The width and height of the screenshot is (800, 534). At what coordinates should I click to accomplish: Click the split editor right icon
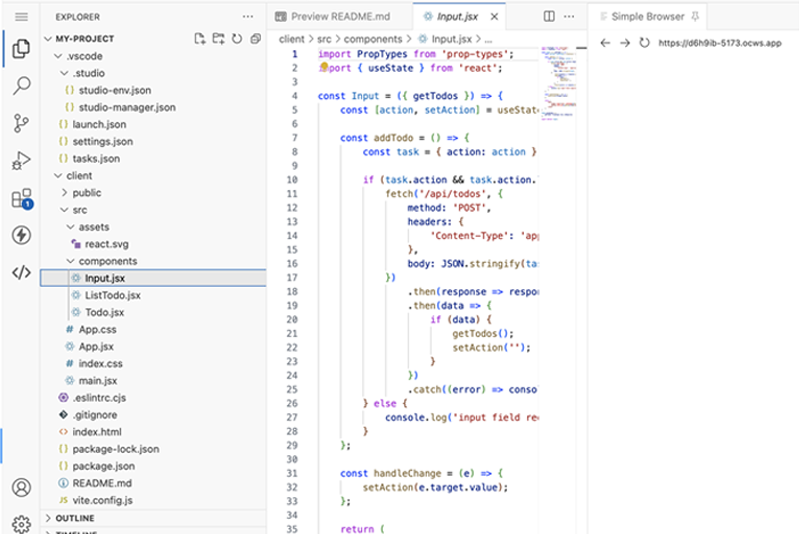coord(549,17)
